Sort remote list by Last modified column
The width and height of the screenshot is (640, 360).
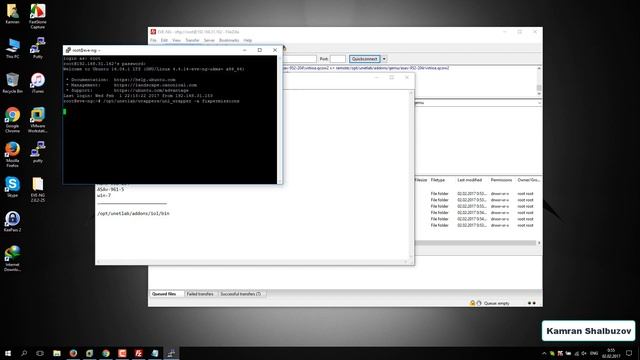coord(469,180)
